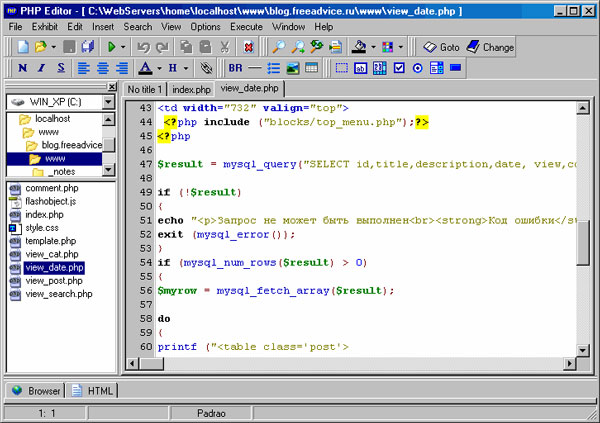Insert horizontal rule line
This screenshot has width=600, height=423.
coord(254,68)
